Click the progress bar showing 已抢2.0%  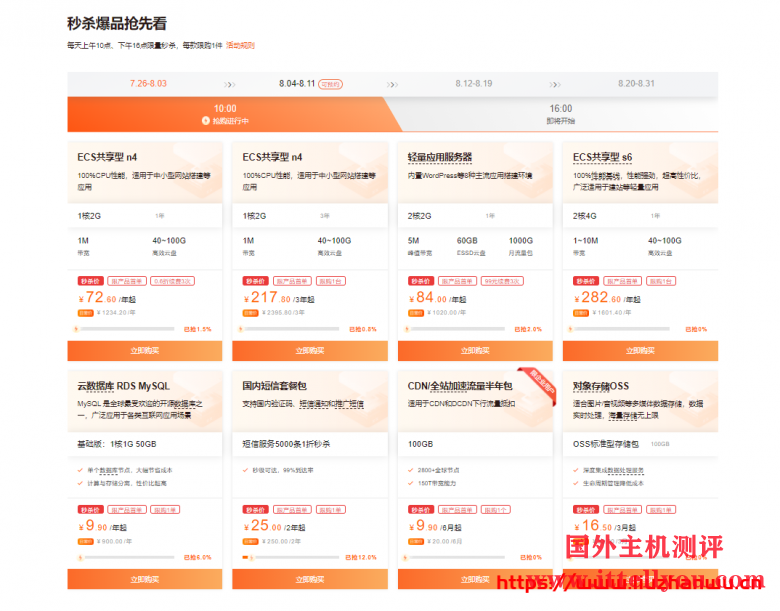(455, 329)
